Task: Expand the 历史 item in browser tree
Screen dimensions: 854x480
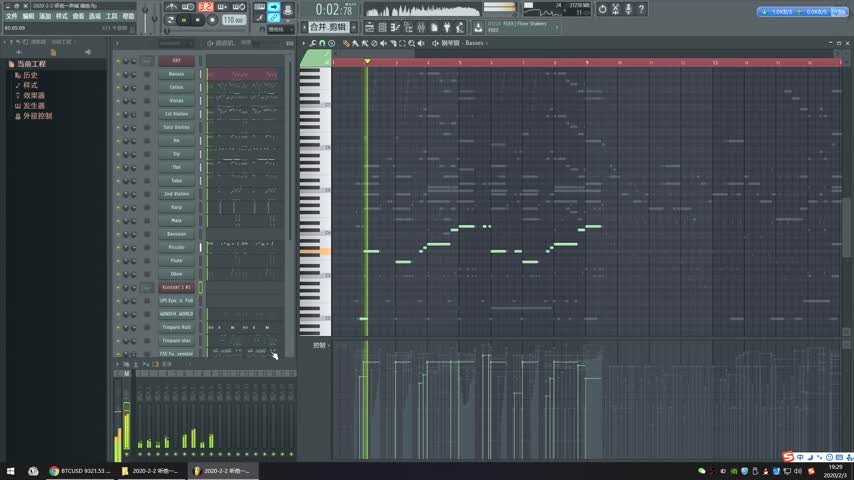Action: (x=31, y=75)
